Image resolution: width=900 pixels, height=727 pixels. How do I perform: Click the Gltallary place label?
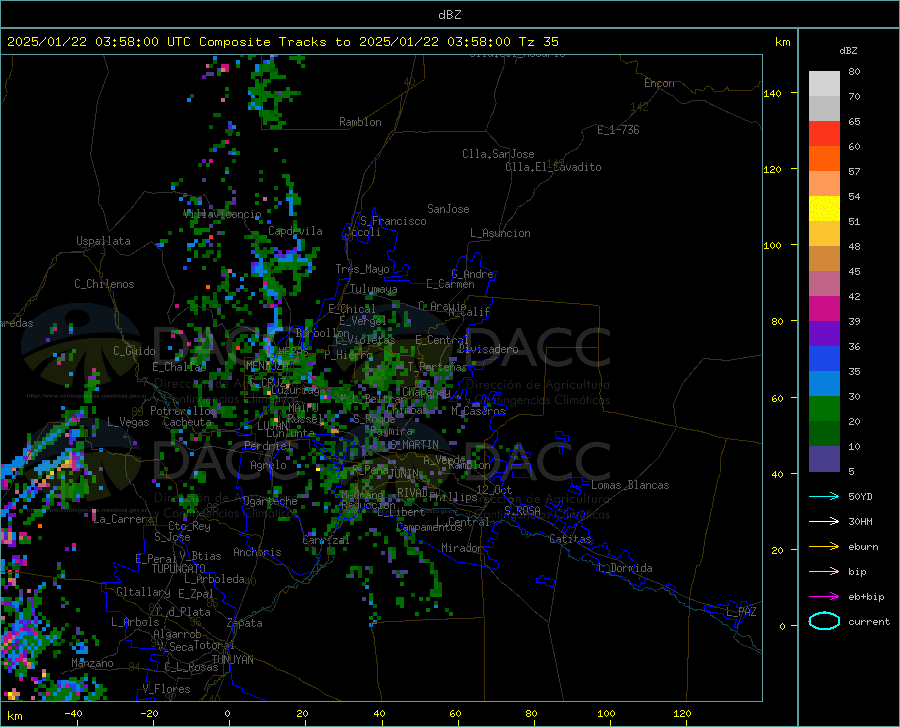[143, 592]
